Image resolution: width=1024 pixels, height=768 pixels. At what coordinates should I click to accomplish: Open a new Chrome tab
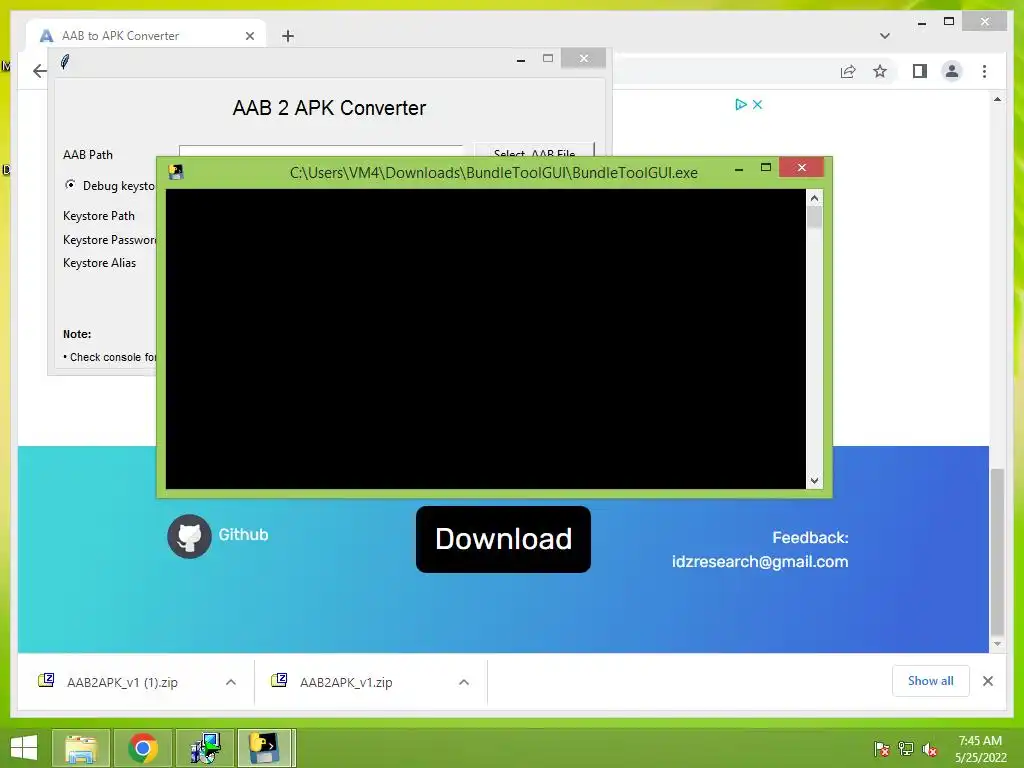288,36
